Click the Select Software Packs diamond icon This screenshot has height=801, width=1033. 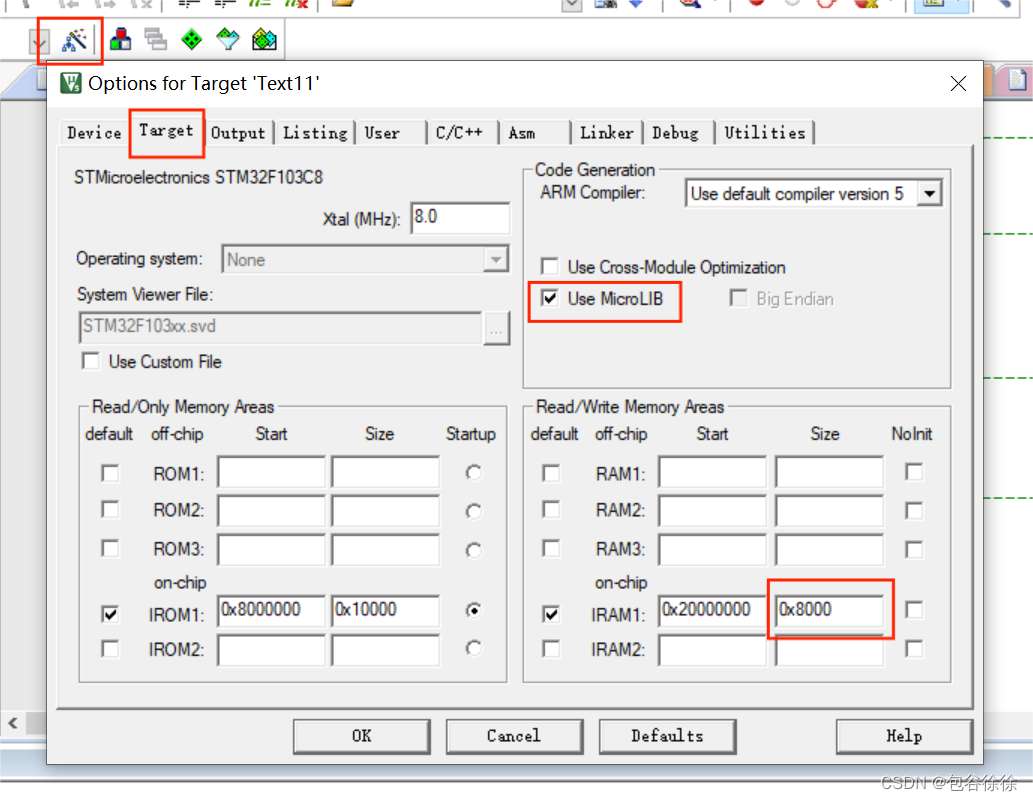click(x=228, y=40)
